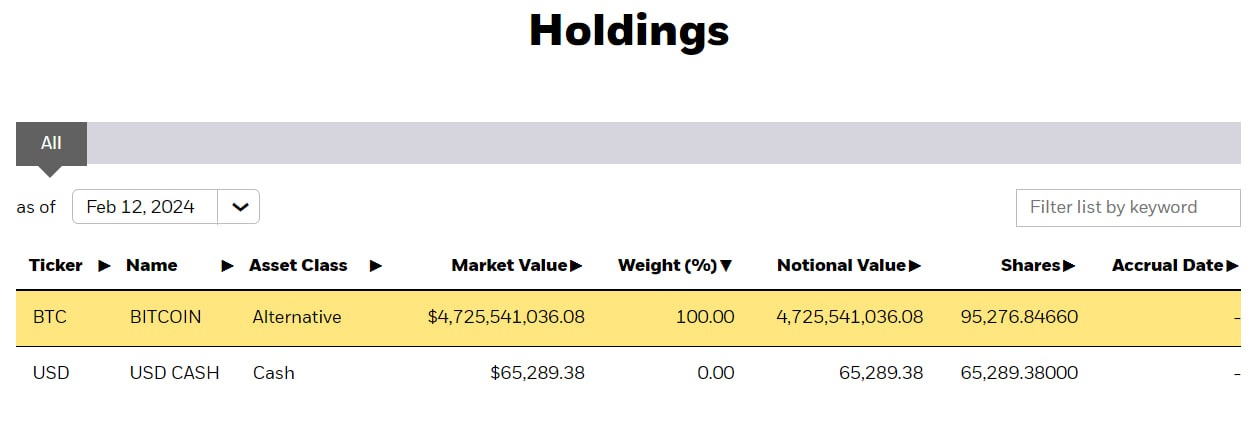The height and width of the screenshot is (439, 1259).
Task: Click the BITCOIN name cell
Action: (x=165, y=317)
